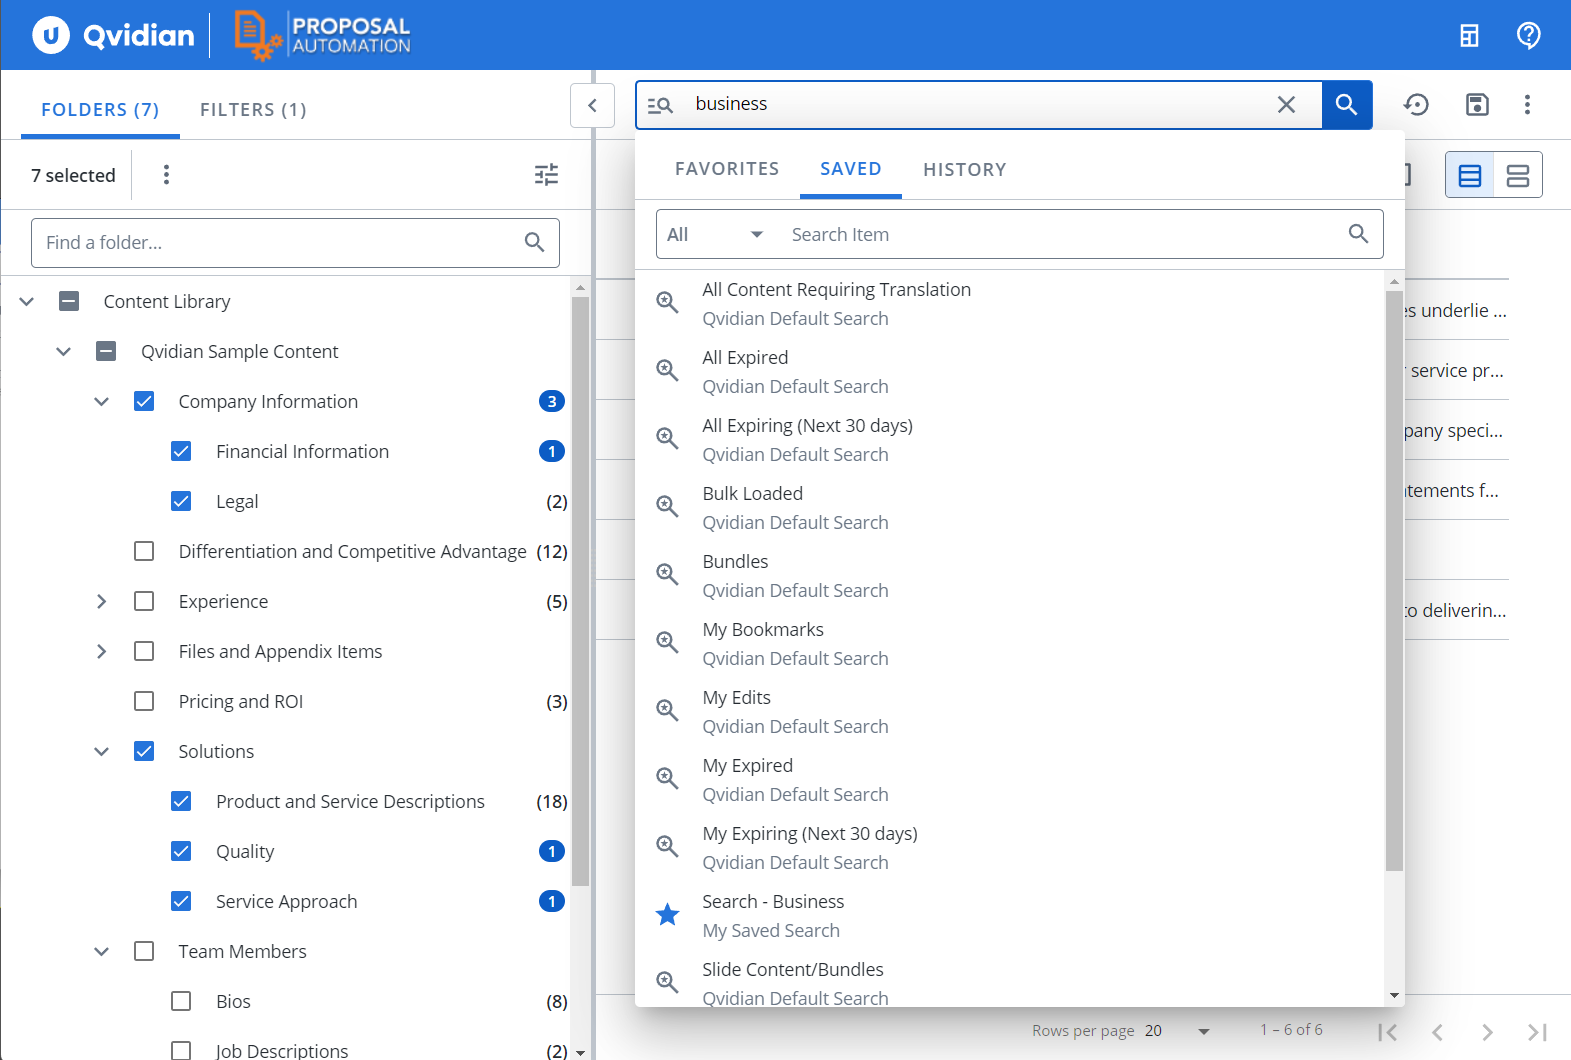Open the search history clock icon

tap(1416, 105)
